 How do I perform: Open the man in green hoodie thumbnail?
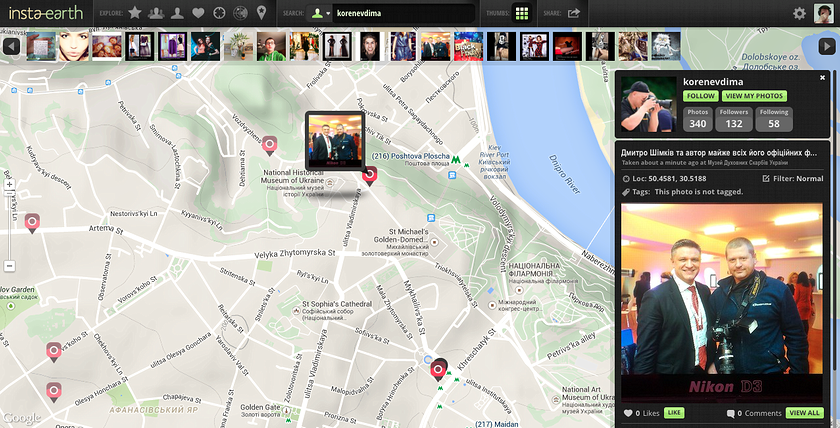coord(271,46)
